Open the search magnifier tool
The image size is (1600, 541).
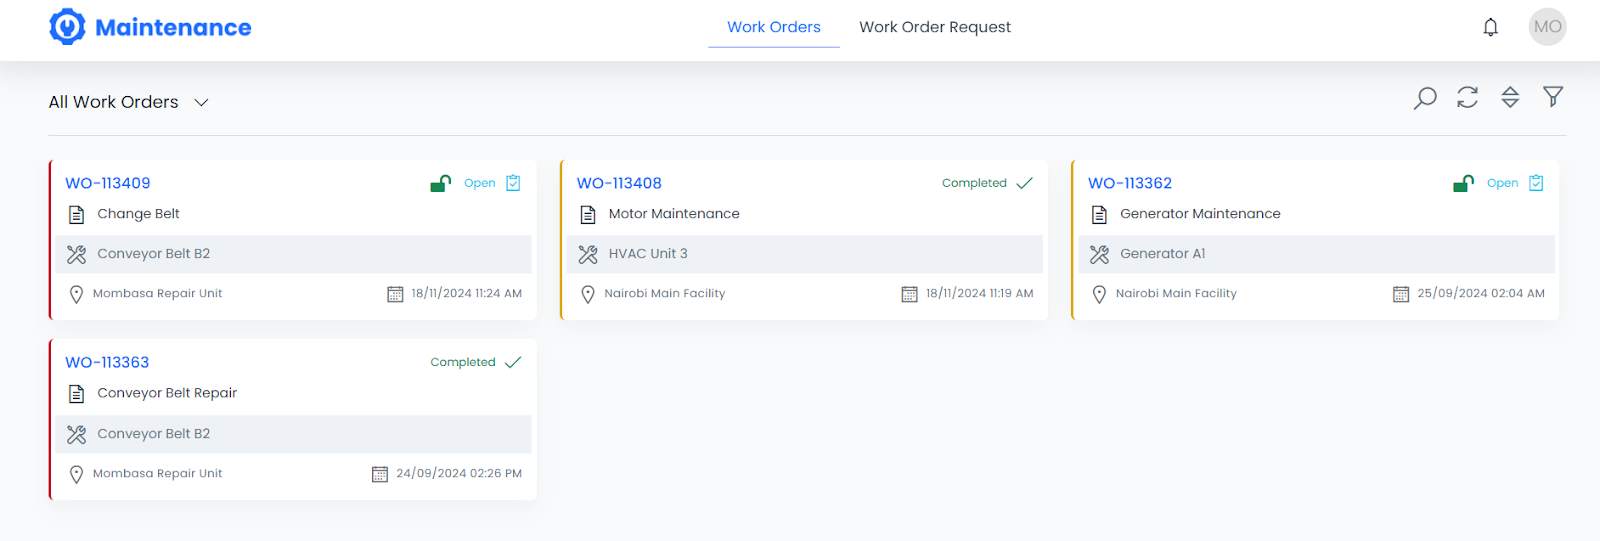tap(1425, 97)
